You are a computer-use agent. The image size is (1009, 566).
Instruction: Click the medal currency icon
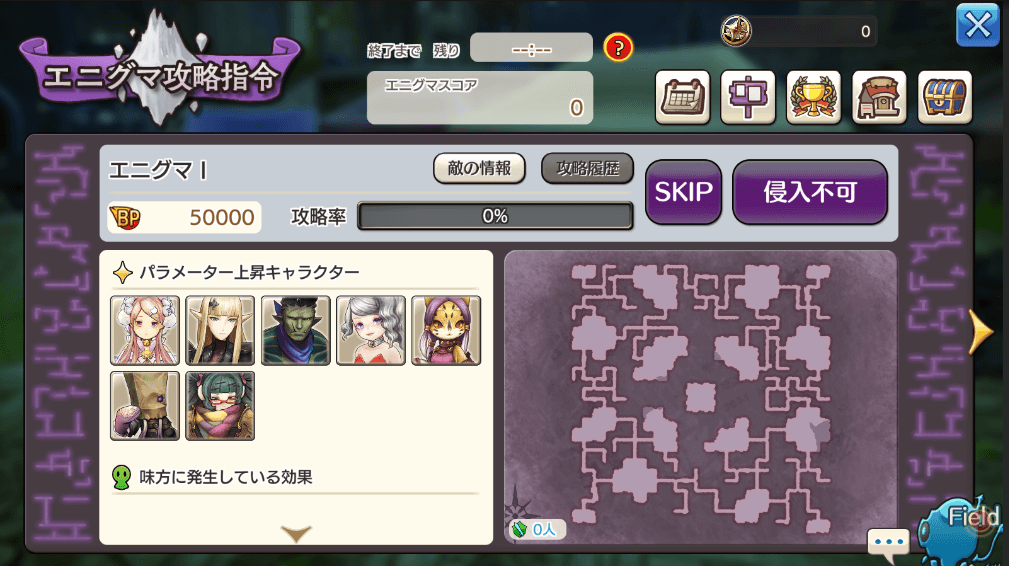(736, 30)
